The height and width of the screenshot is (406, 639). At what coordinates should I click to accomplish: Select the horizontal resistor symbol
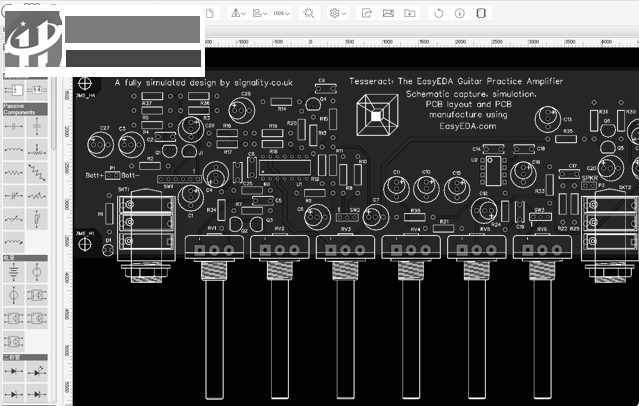13,172
